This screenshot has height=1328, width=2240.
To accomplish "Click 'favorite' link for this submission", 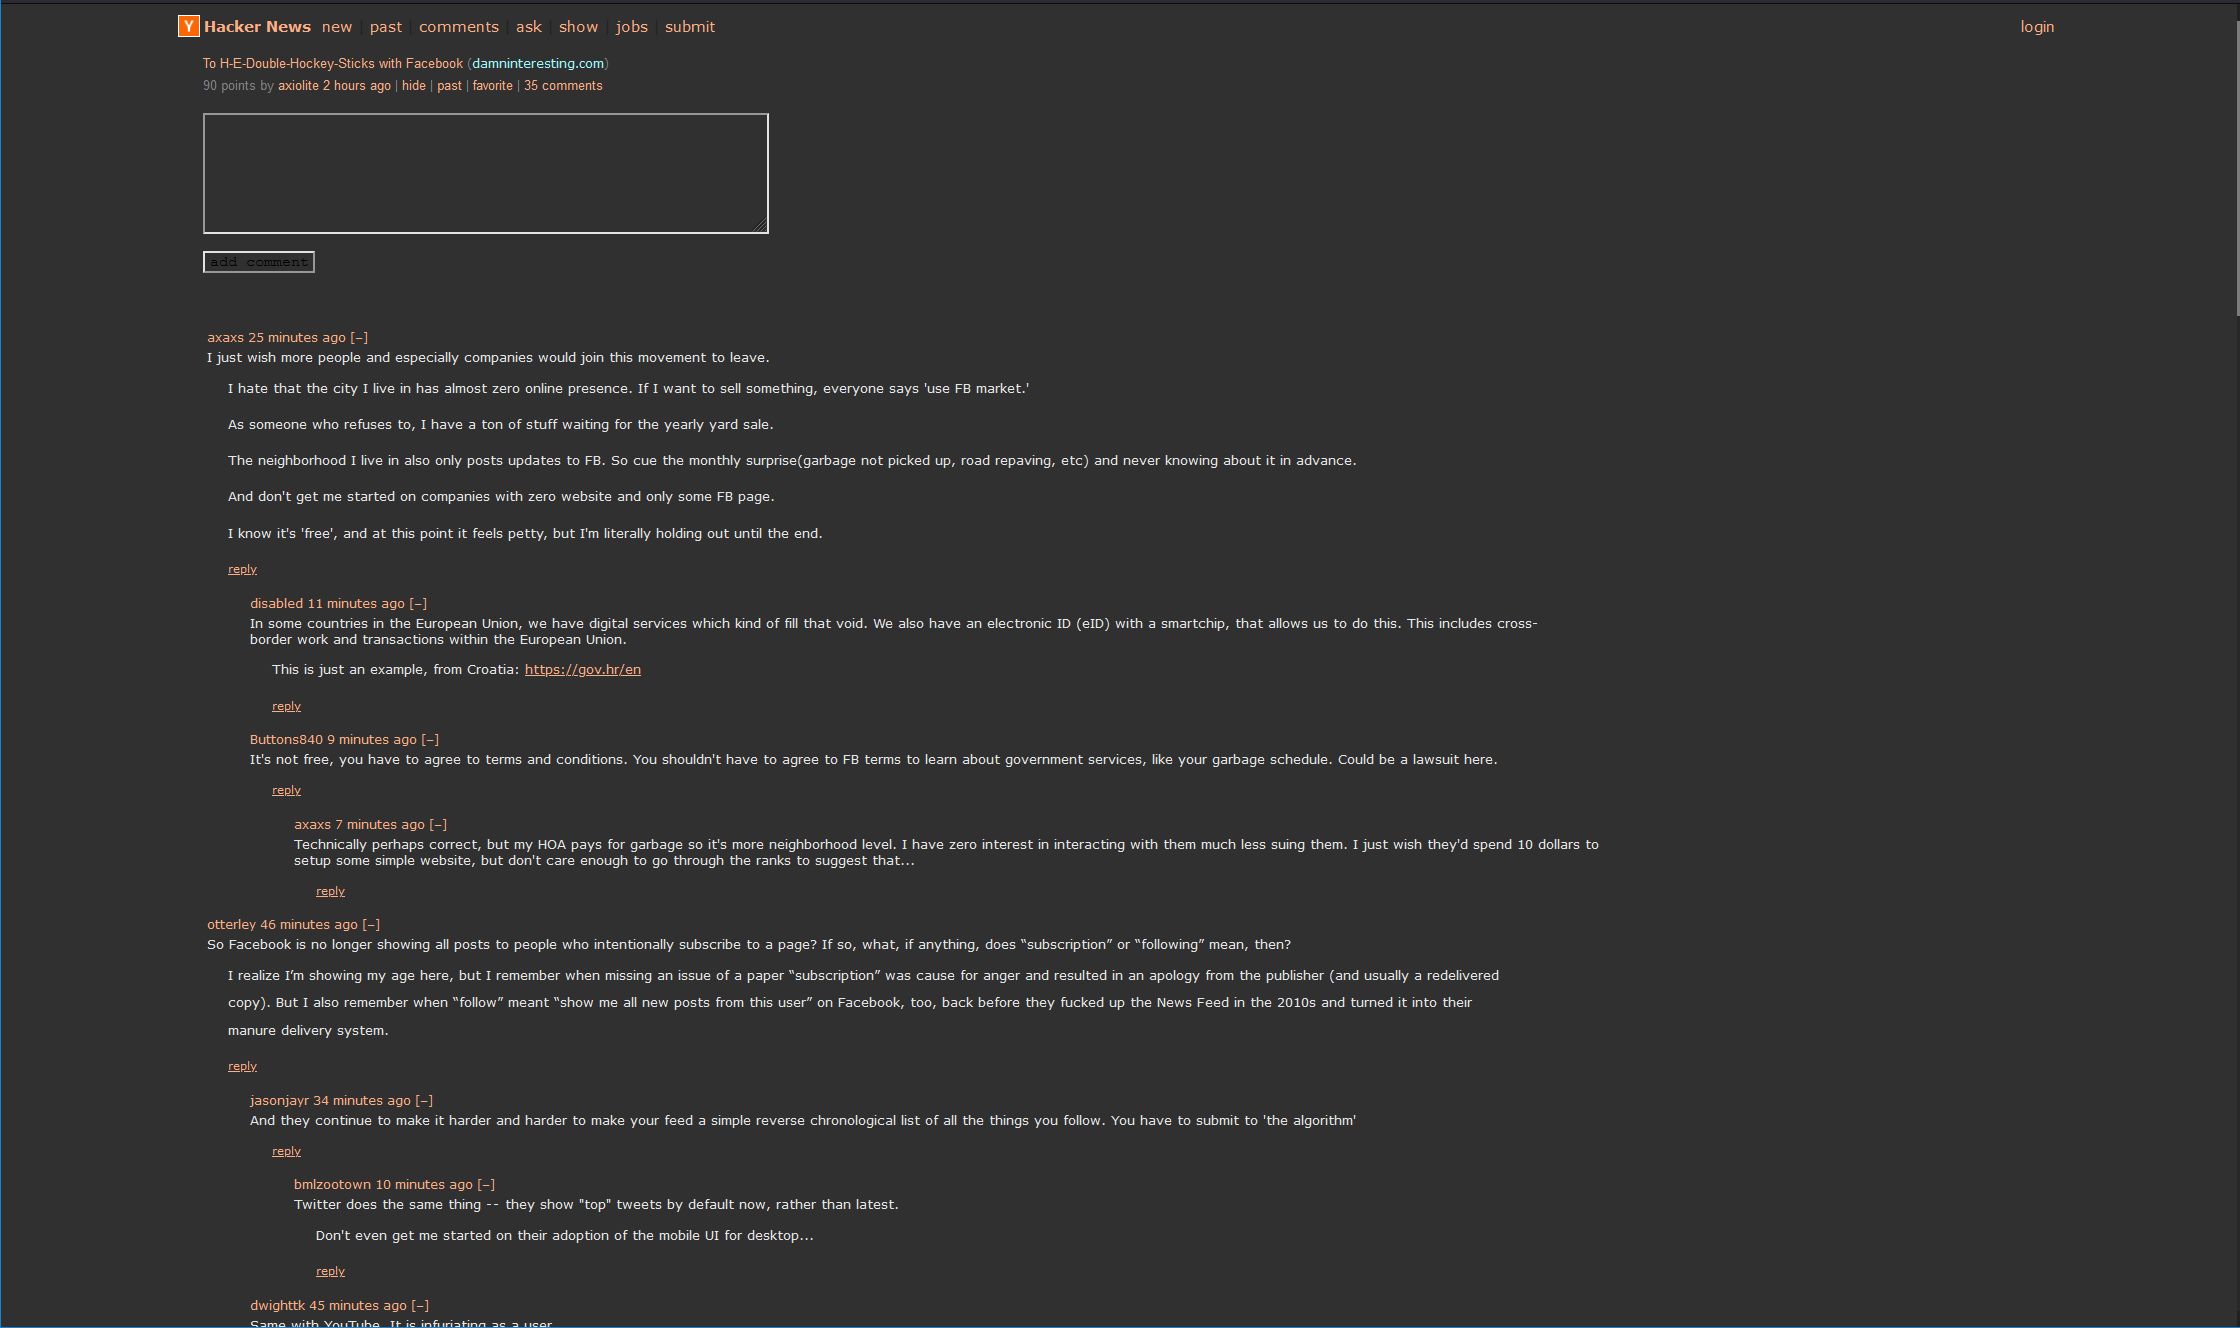I will point(493,84).
